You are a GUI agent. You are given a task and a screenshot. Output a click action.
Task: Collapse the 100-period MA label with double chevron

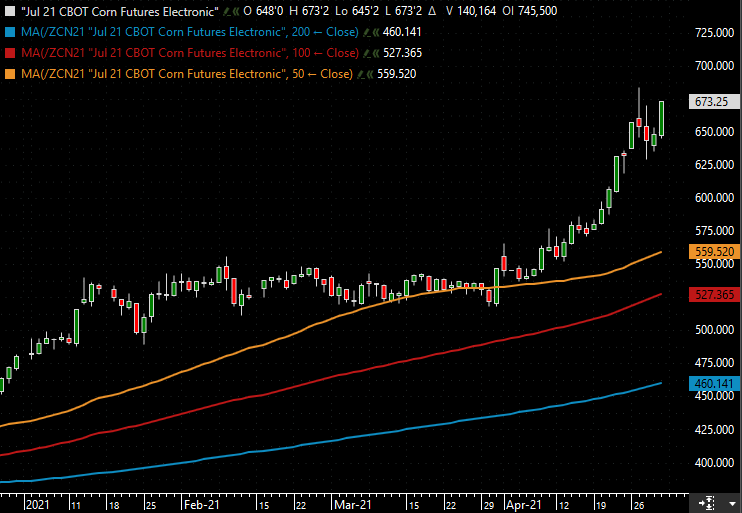click(x=376, y=53)
